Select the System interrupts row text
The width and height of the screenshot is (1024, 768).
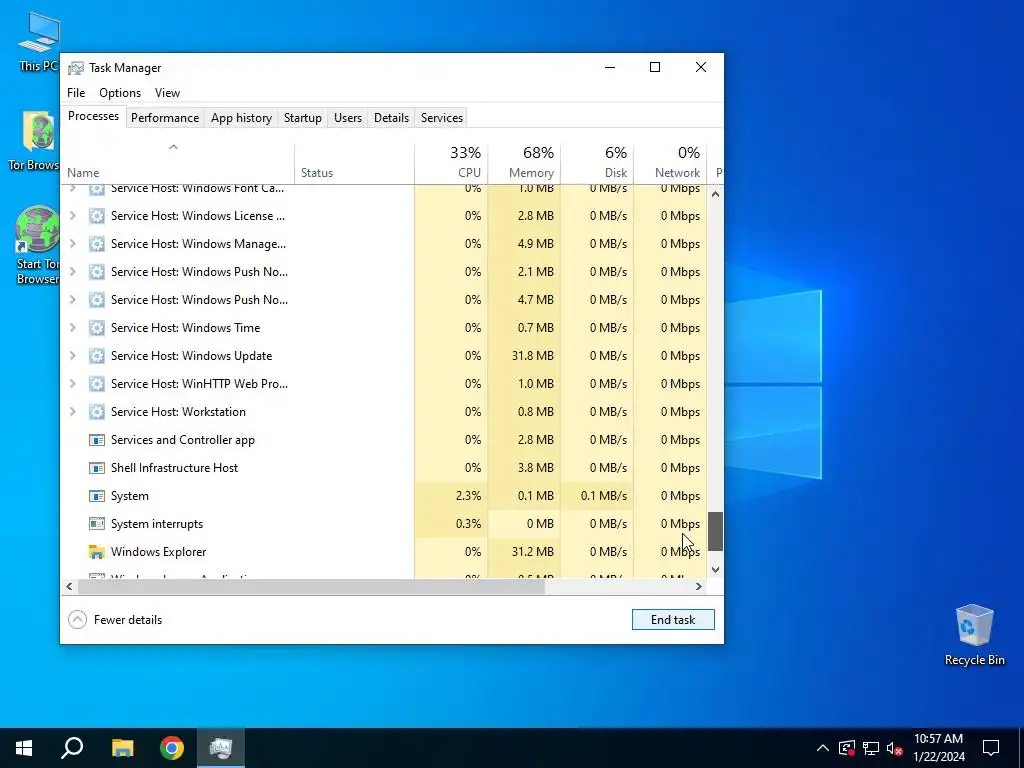(157, 524)
